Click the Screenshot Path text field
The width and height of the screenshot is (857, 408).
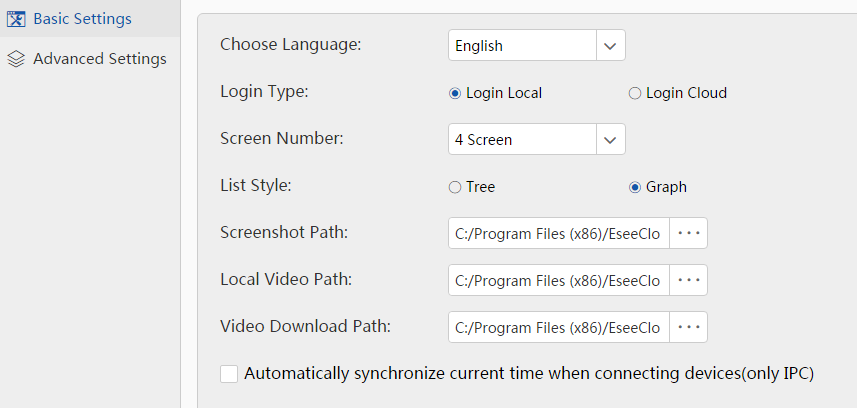point(558,233)
